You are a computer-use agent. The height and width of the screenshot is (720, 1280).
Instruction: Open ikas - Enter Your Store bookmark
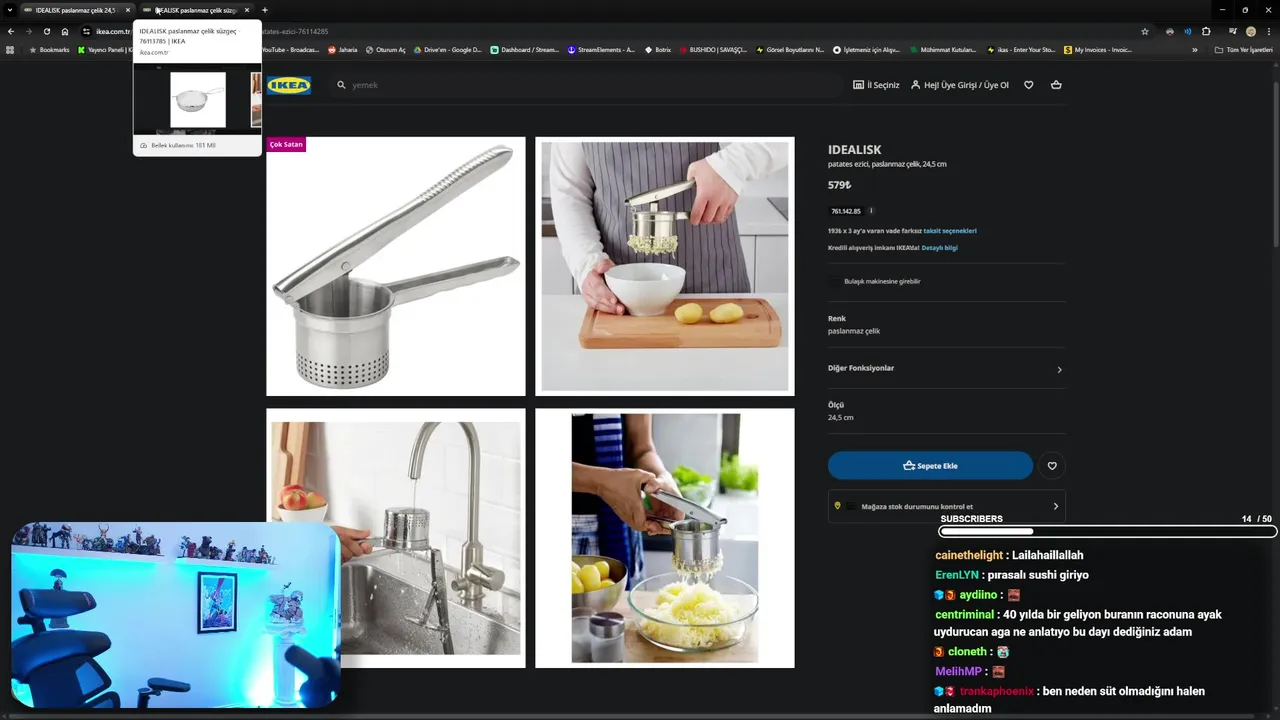[x=1021, y=49]
